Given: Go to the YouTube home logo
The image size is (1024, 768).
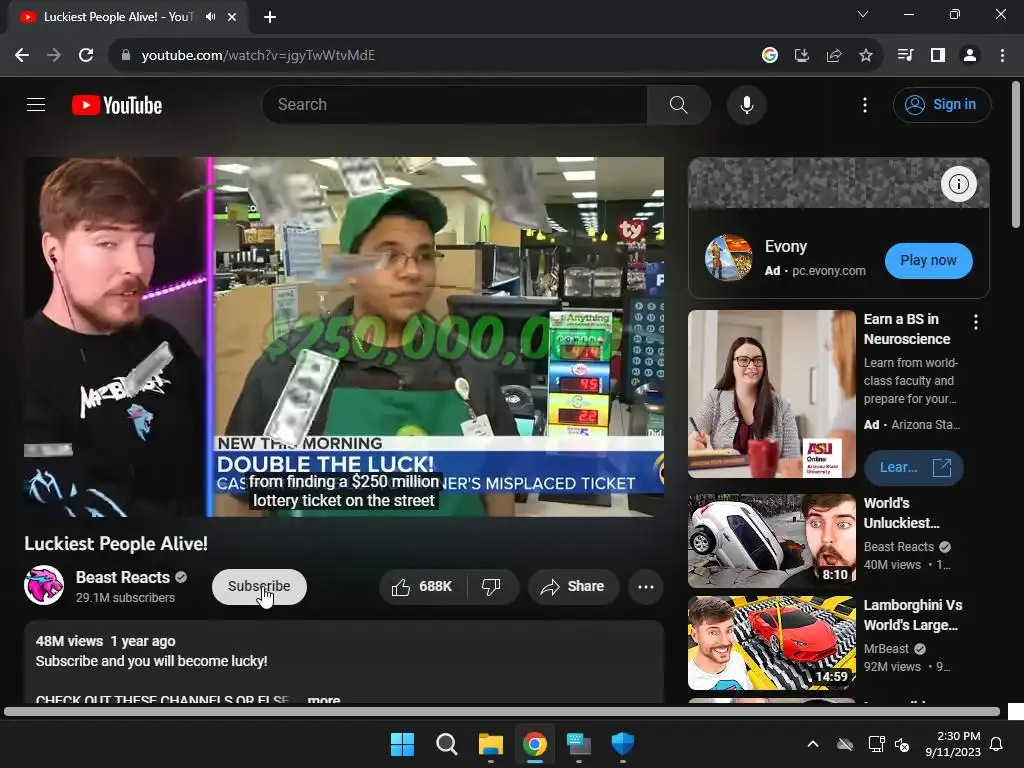Looking at the screenshot, I should [x=117, y=105].
